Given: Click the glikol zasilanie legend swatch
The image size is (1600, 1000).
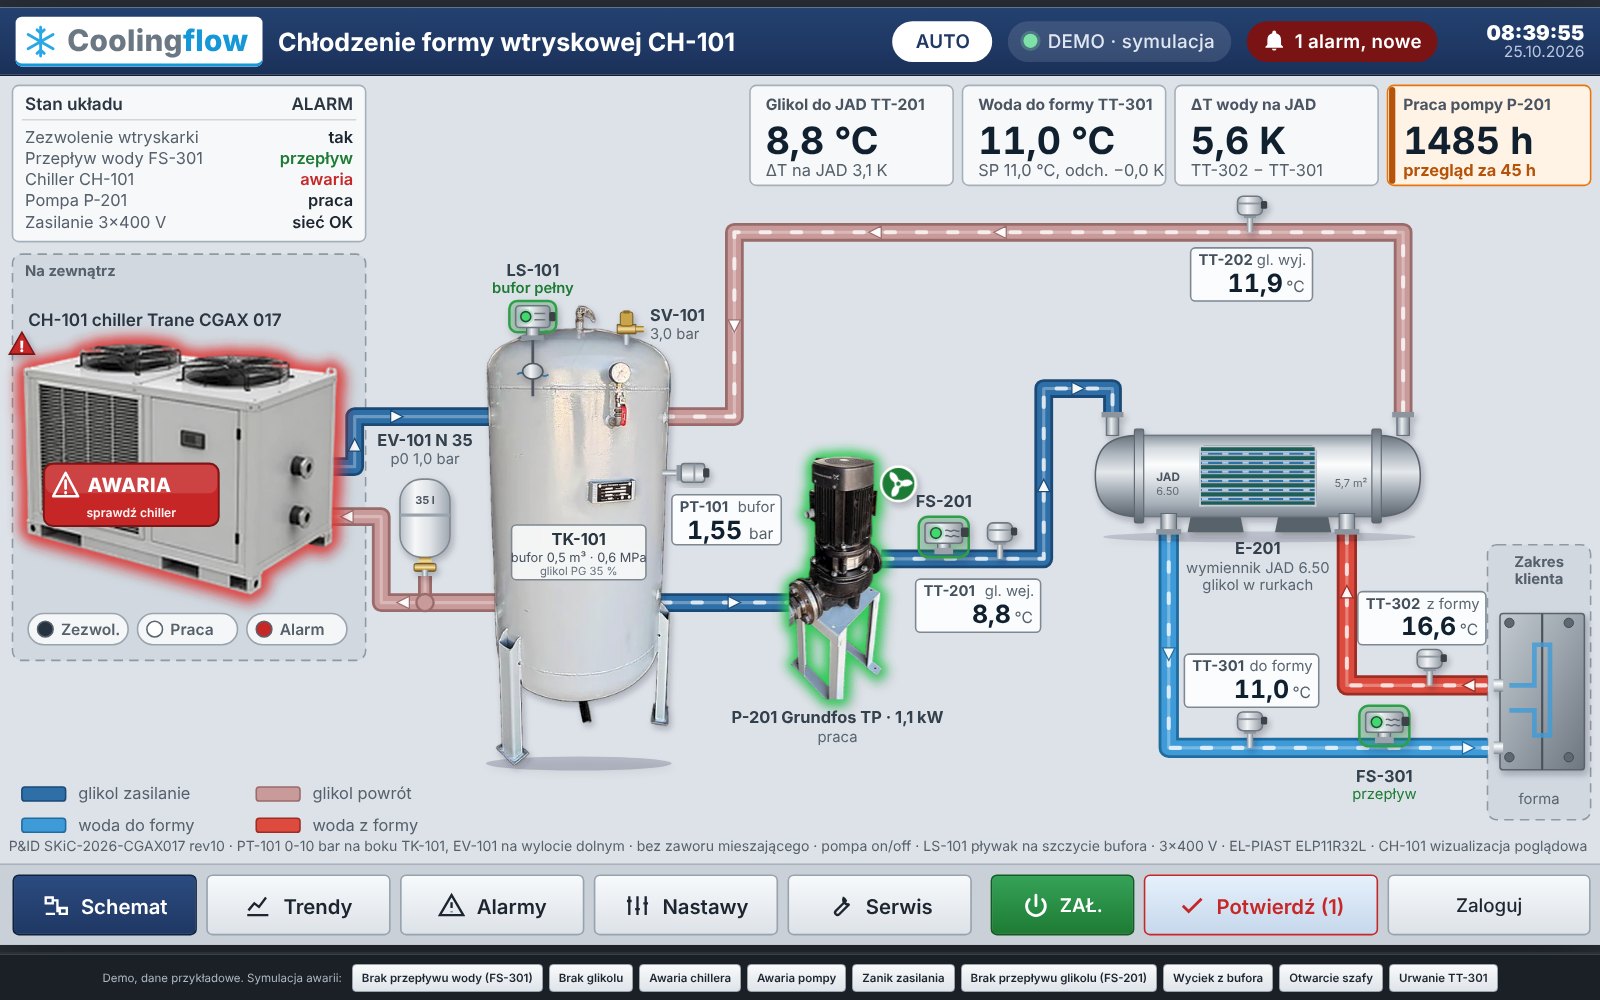Looking at the screenshot, I should pos(44,794).
